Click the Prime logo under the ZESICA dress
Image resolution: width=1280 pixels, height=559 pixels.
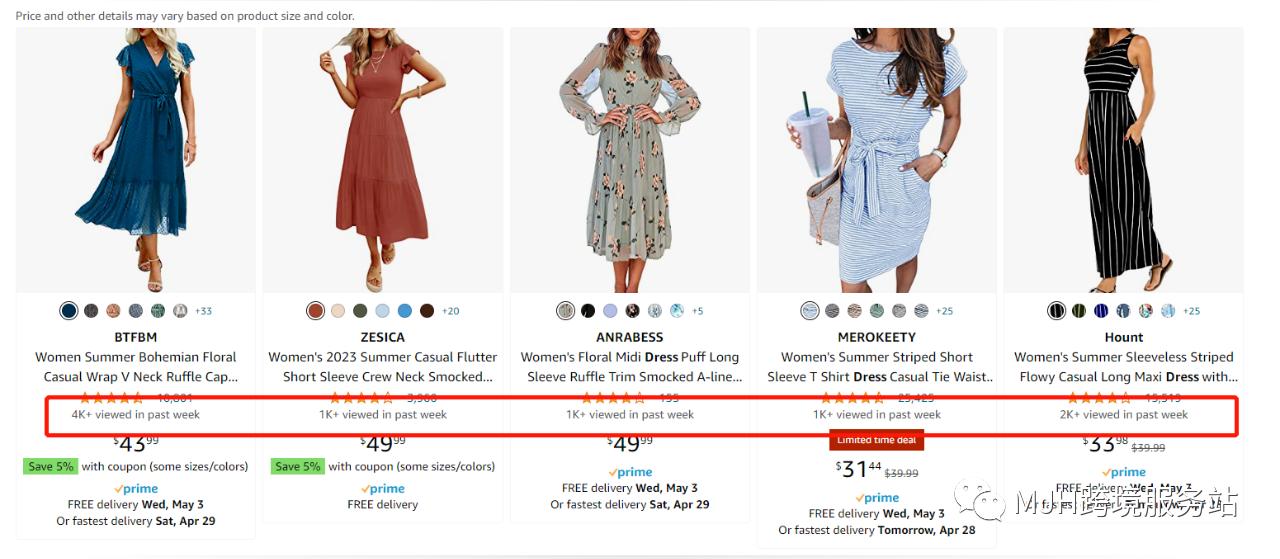(383, 488)
